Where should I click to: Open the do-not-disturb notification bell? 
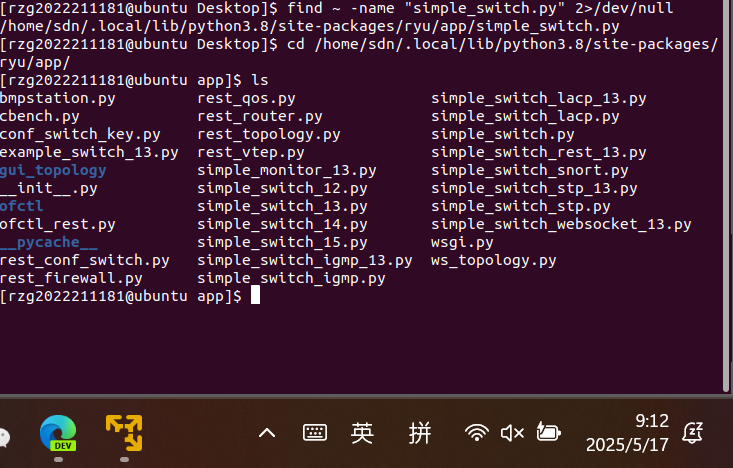point(692,433)
